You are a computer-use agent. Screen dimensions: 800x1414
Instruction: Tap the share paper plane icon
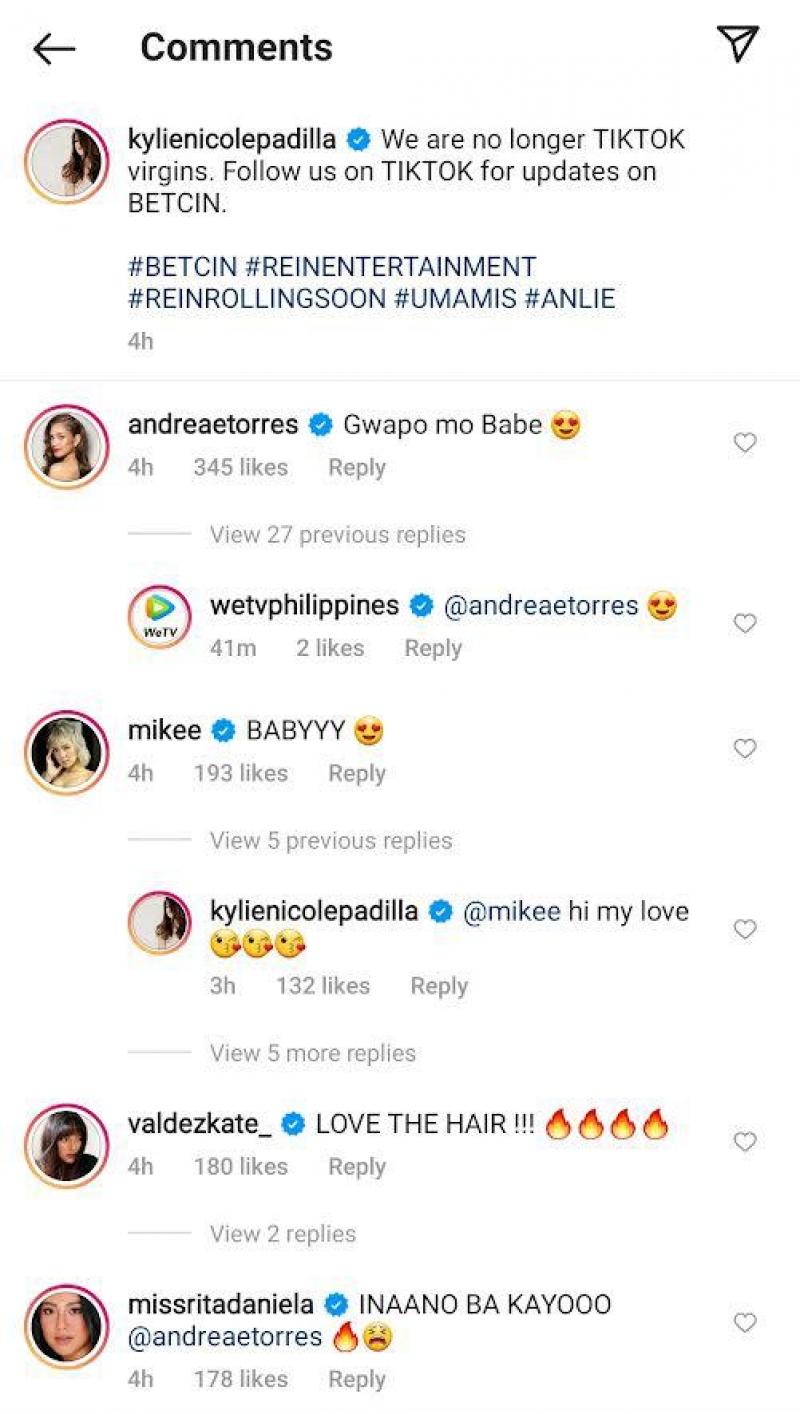pyautogui.click(x=738, y=44)
